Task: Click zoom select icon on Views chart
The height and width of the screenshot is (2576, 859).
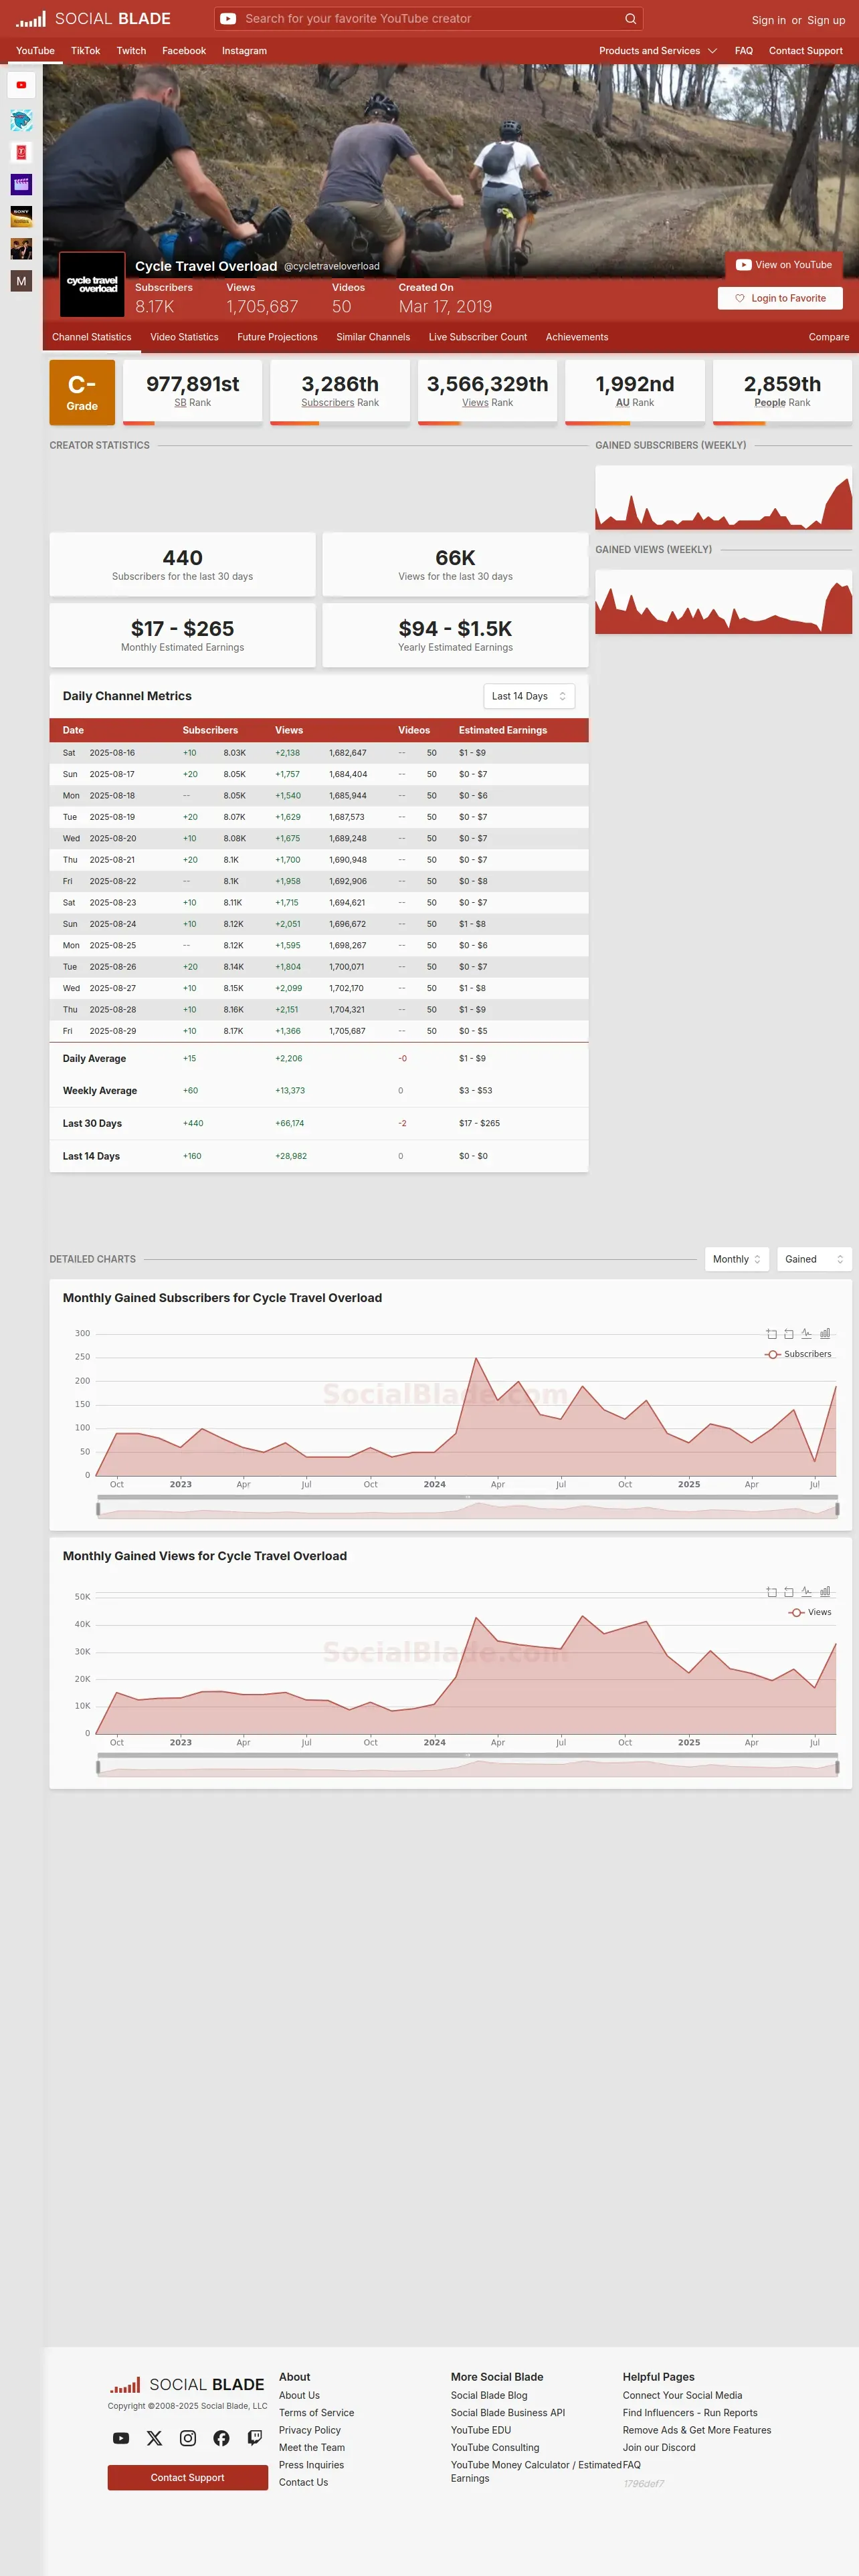Action: click(771, 1591)
